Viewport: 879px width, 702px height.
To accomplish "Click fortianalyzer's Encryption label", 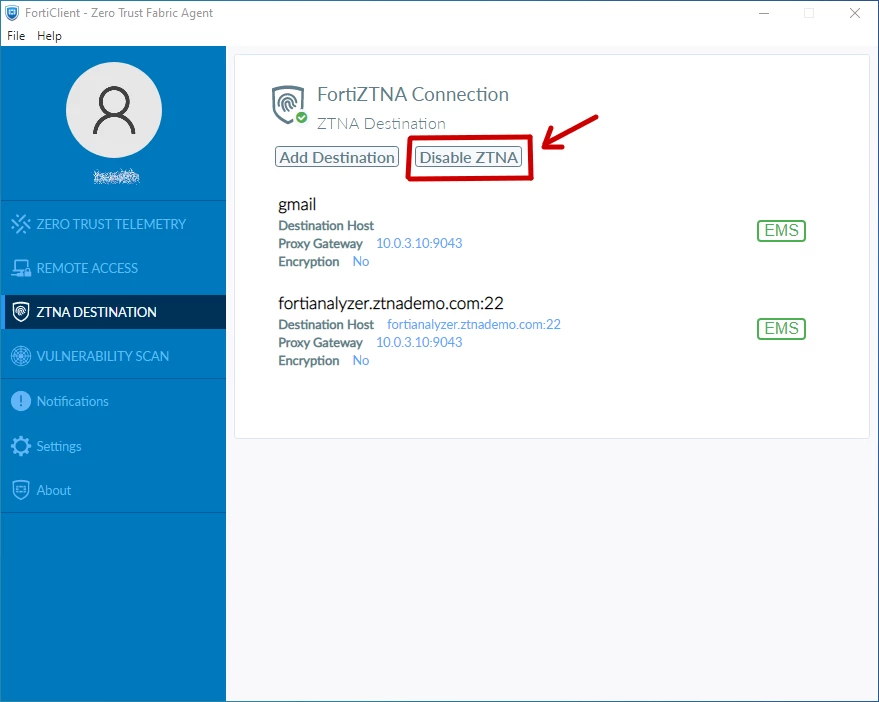I will tap(308, 361).
